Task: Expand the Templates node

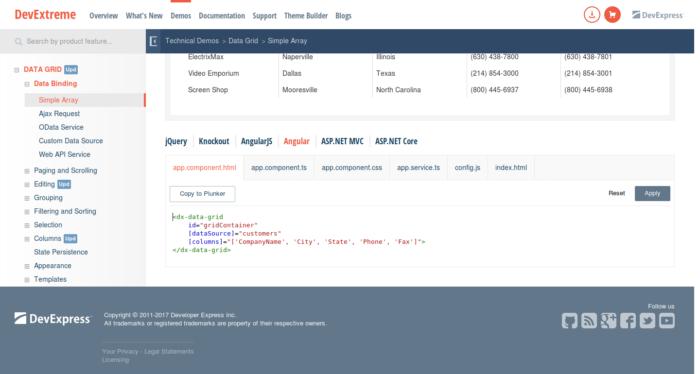Action: pyautogui.click(x=27, y=280)
